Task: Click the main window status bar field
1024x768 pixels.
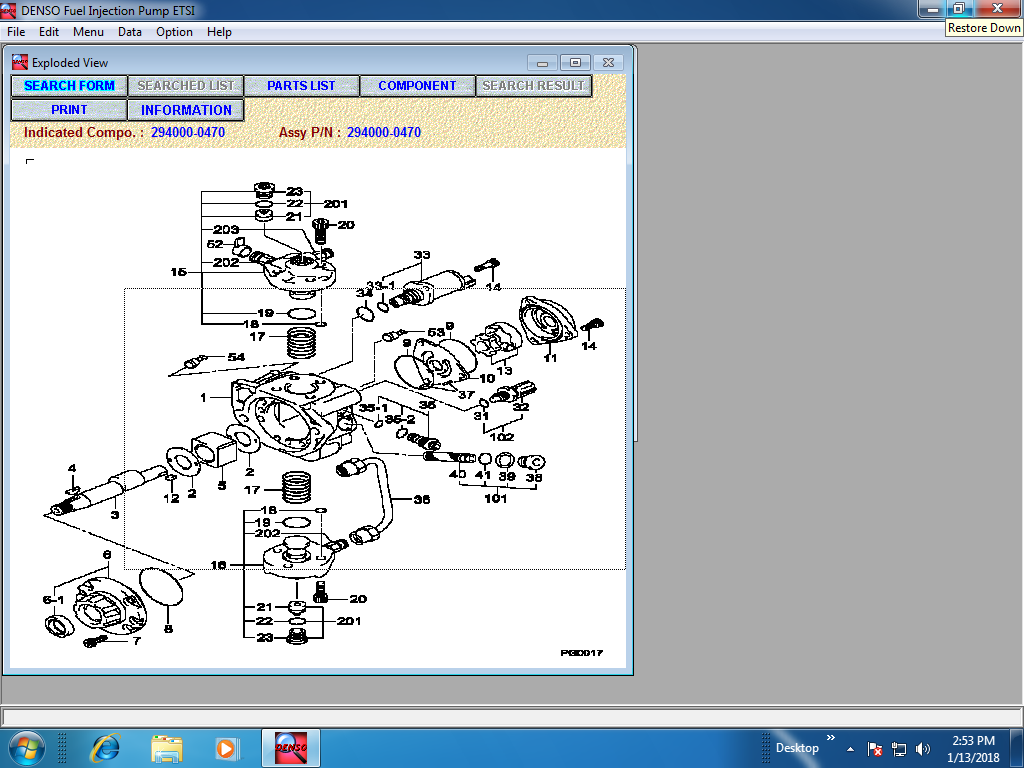Action: (511, 716)
